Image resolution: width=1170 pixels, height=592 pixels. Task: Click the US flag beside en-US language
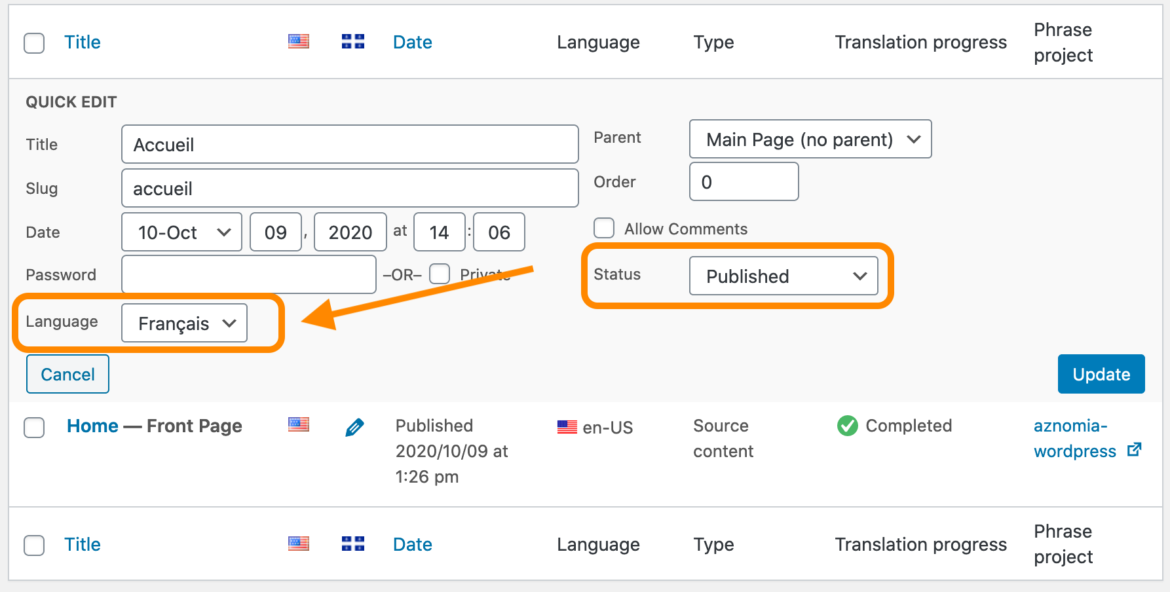[x=567, y=425]
